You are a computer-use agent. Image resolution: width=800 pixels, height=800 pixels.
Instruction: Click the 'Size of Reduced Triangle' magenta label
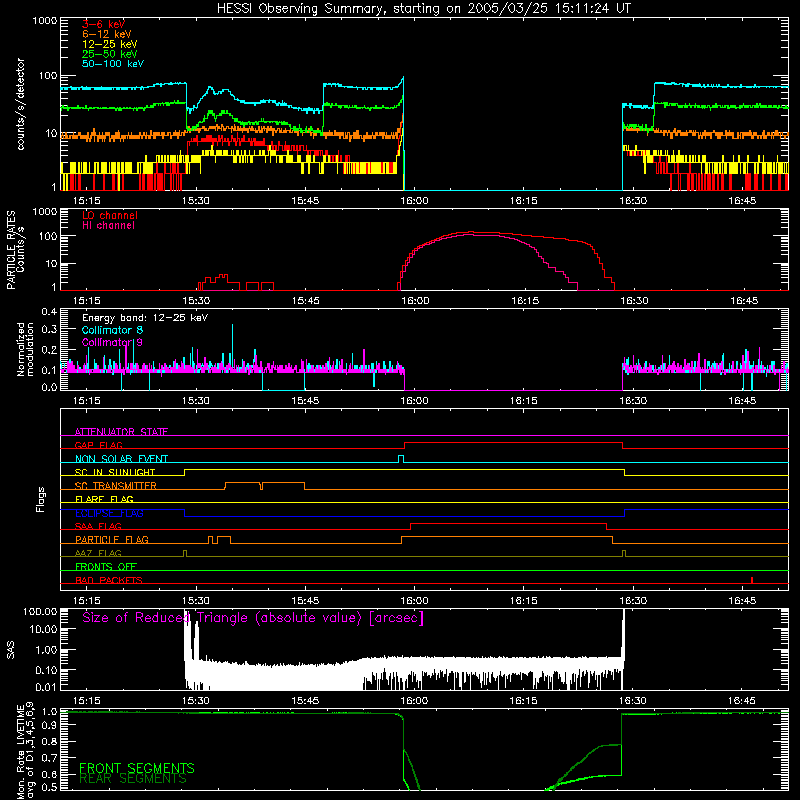[253, 618]
